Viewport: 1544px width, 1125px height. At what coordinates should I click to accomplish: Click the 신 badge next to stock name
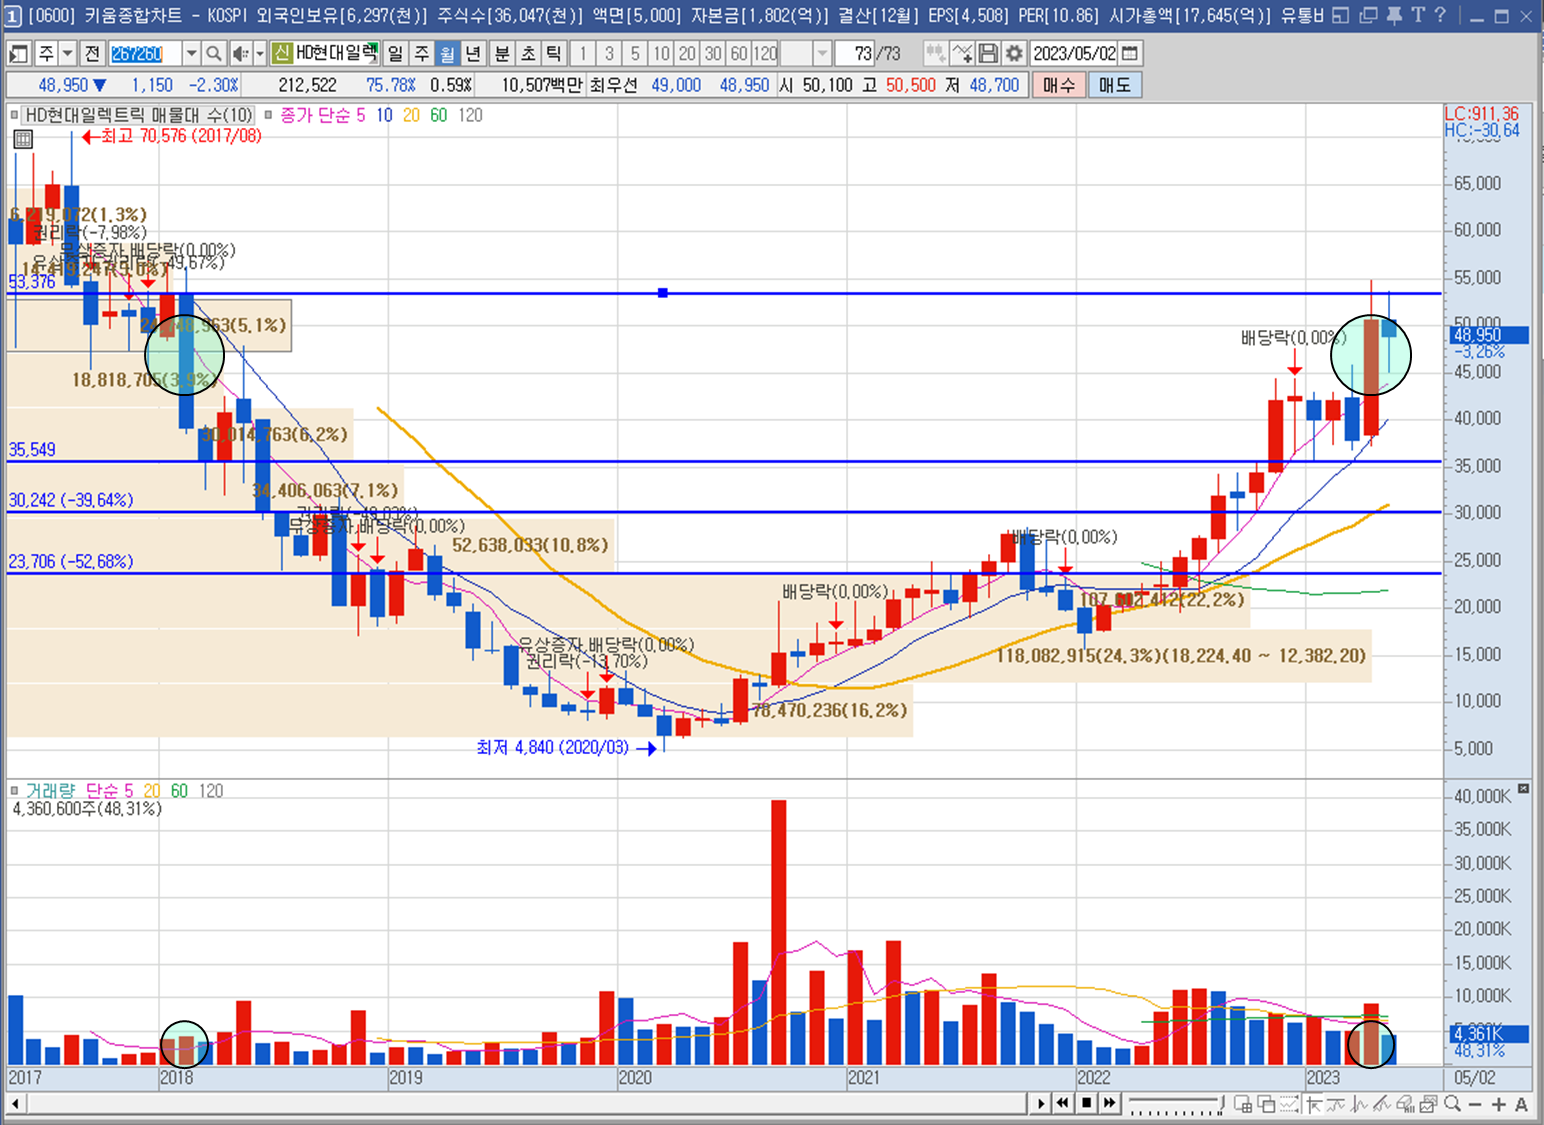[282, 54]
